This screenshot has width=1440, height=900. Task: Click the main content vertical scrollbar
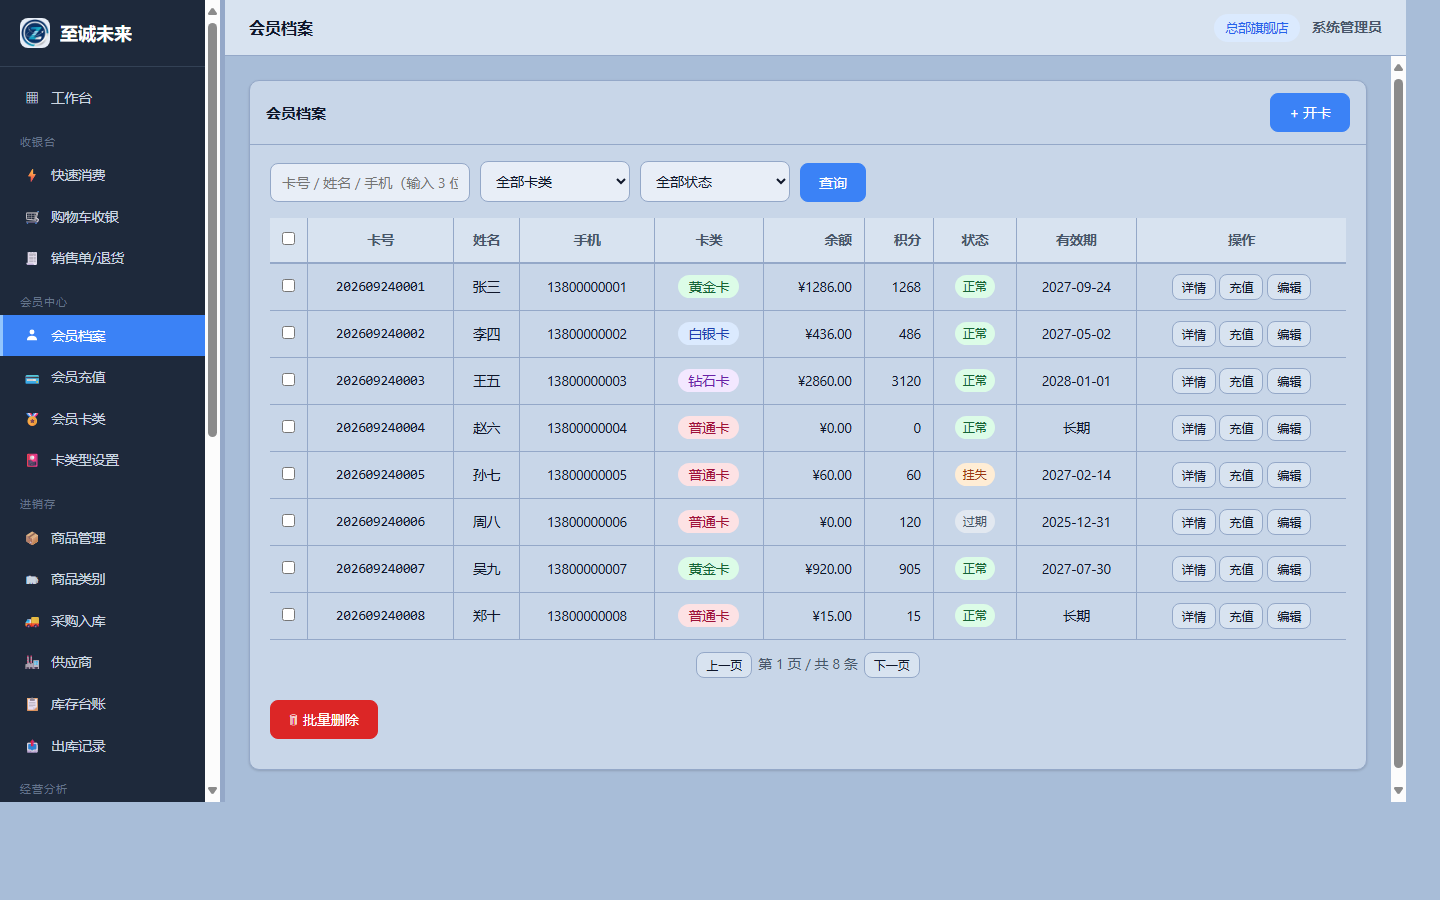[x=1398, y=423]
